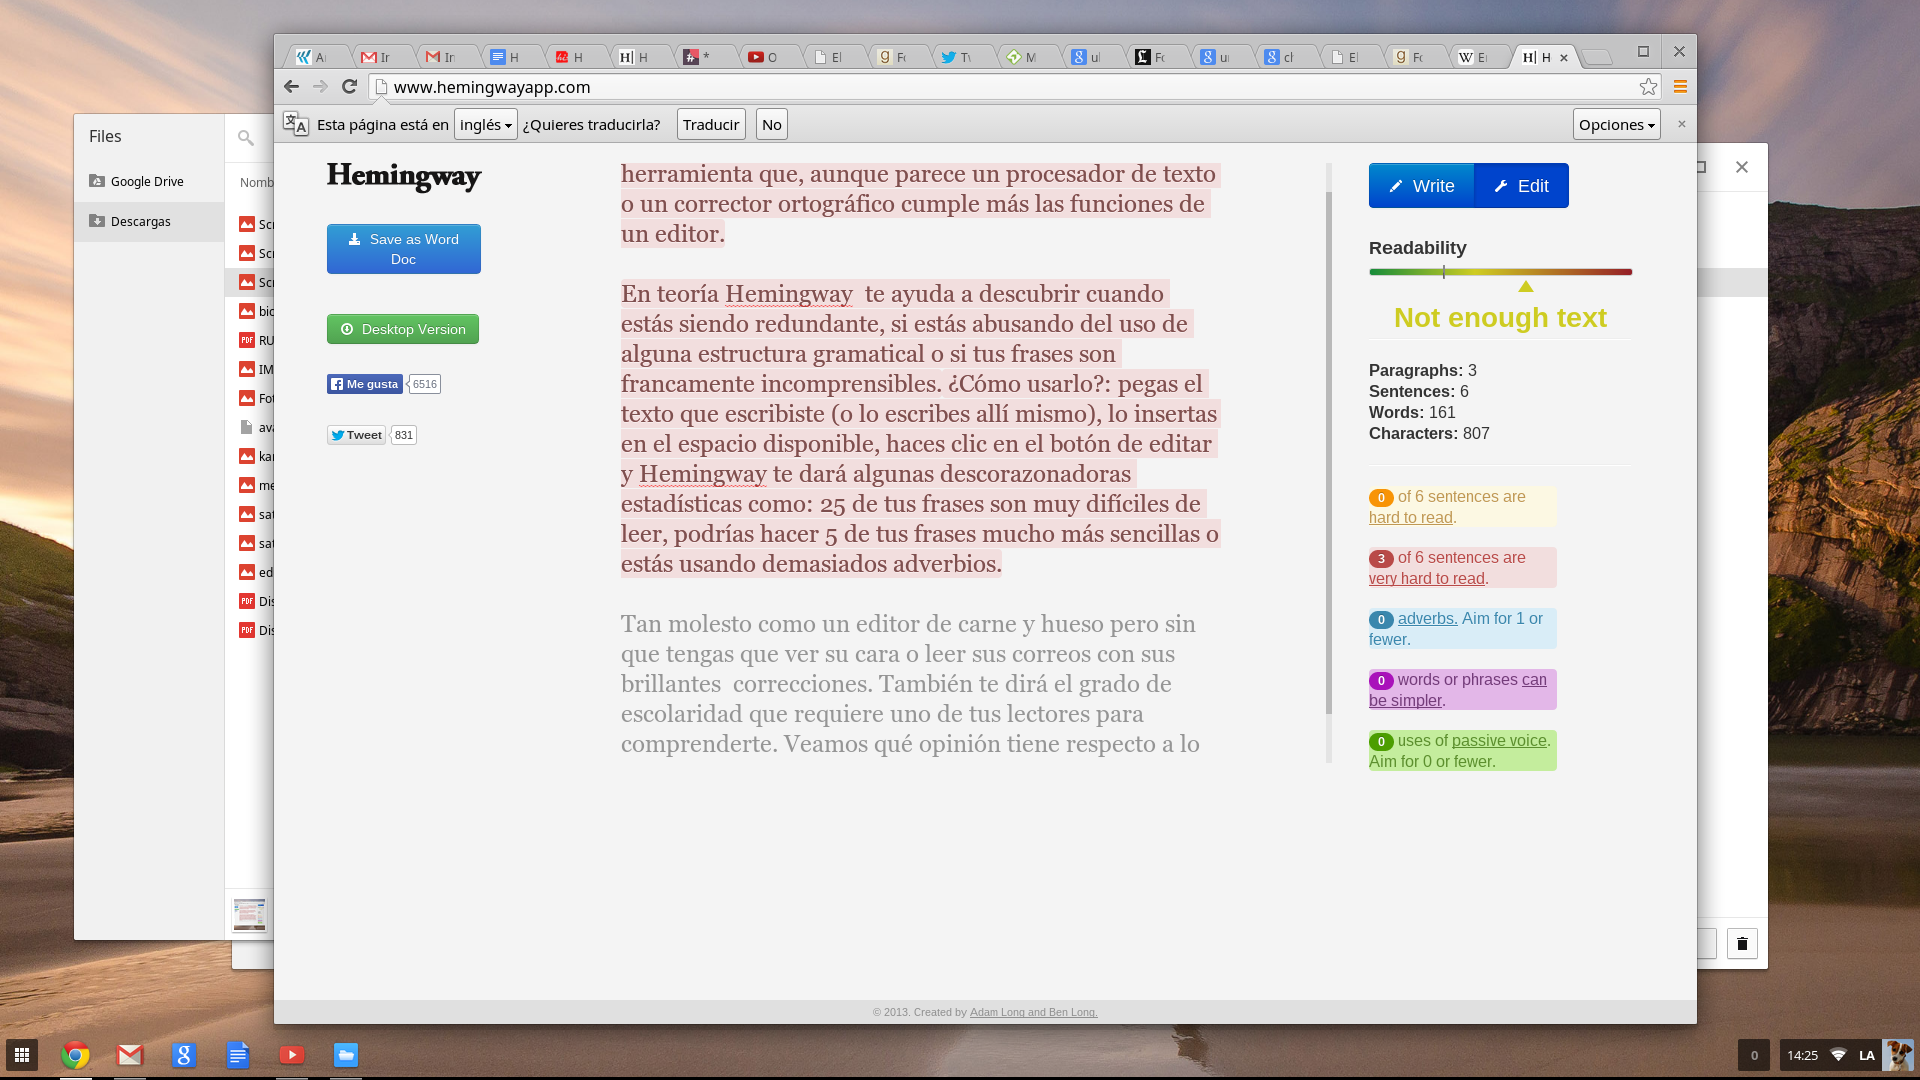Open the Adam Long and Ben Long link
1920x1080 pixels.
1033,1012
